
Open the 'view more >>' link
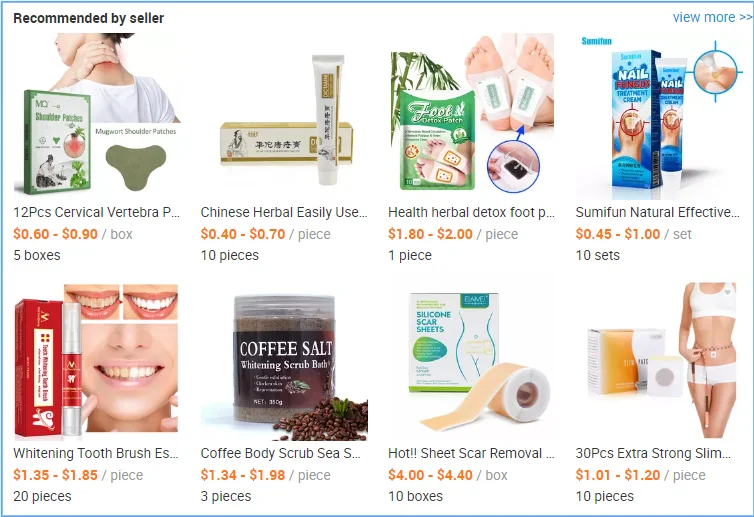pyautogui.click(x=712, y=17)
